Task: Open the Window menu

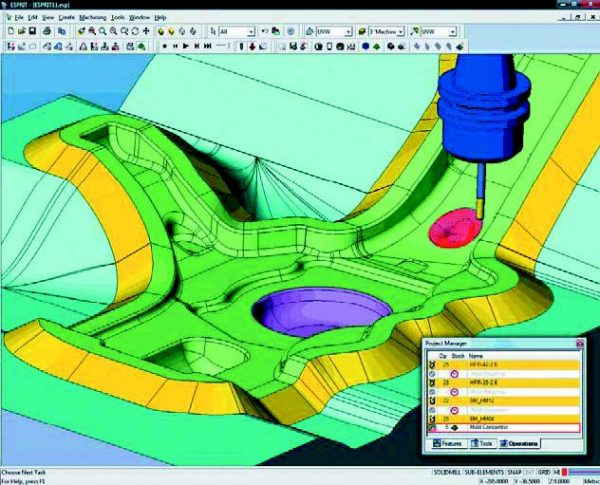Action: 139,18
